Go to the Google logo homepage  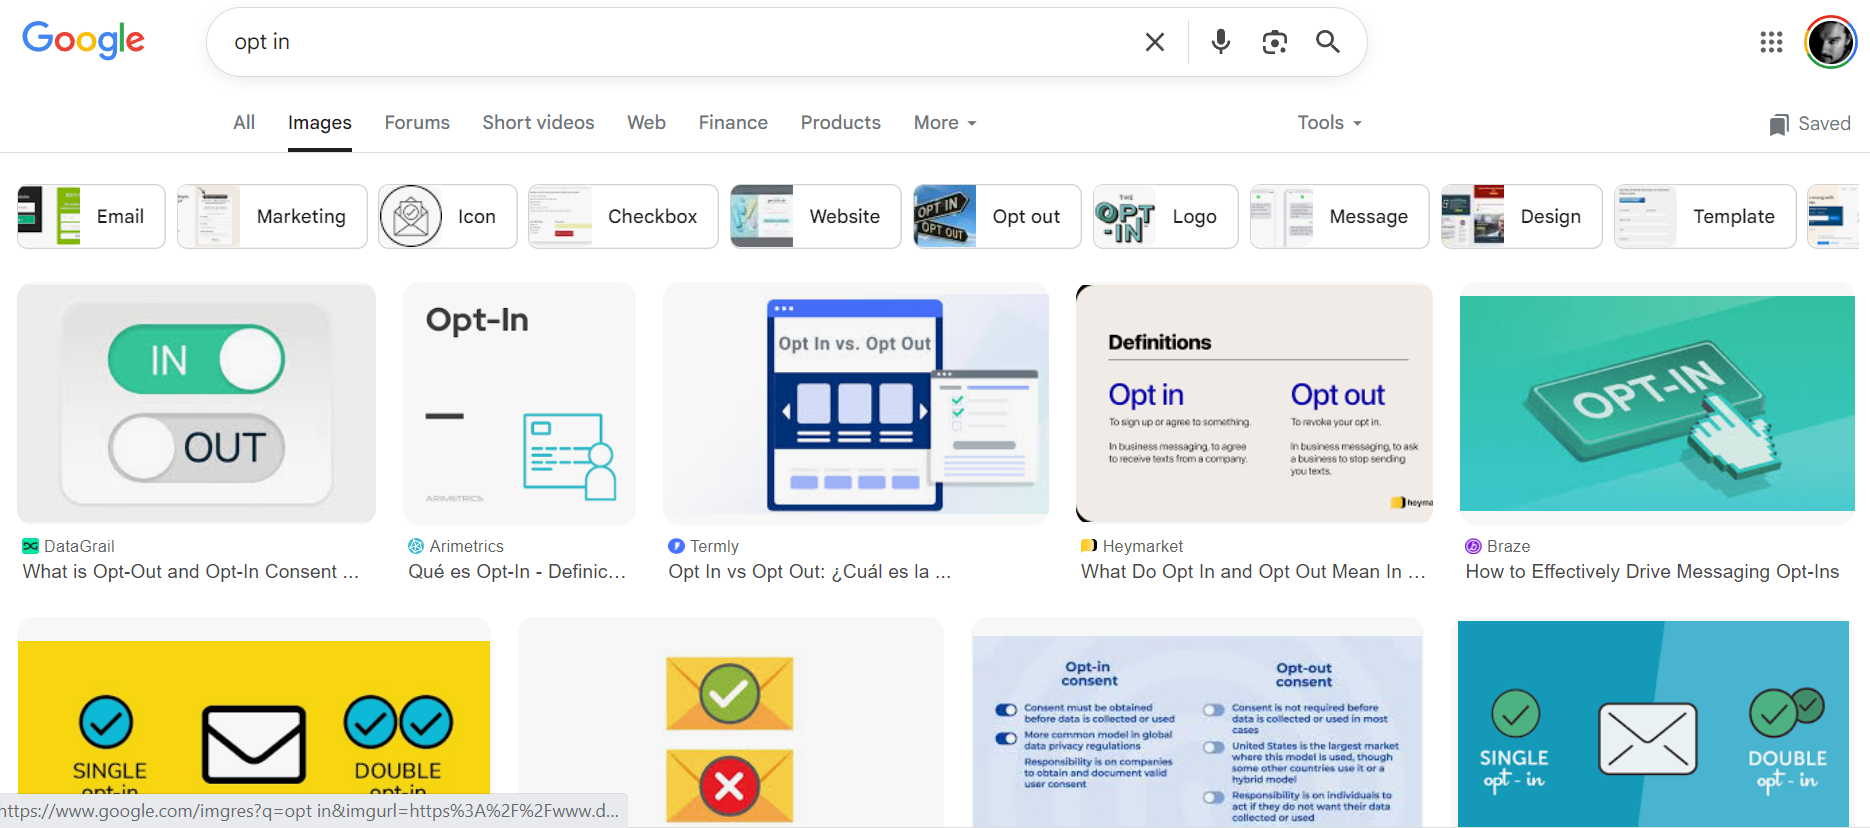click(84, 41)
